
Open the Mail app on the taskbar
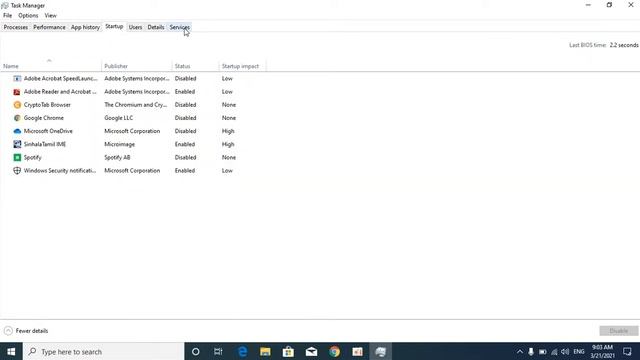coord(311,351)
